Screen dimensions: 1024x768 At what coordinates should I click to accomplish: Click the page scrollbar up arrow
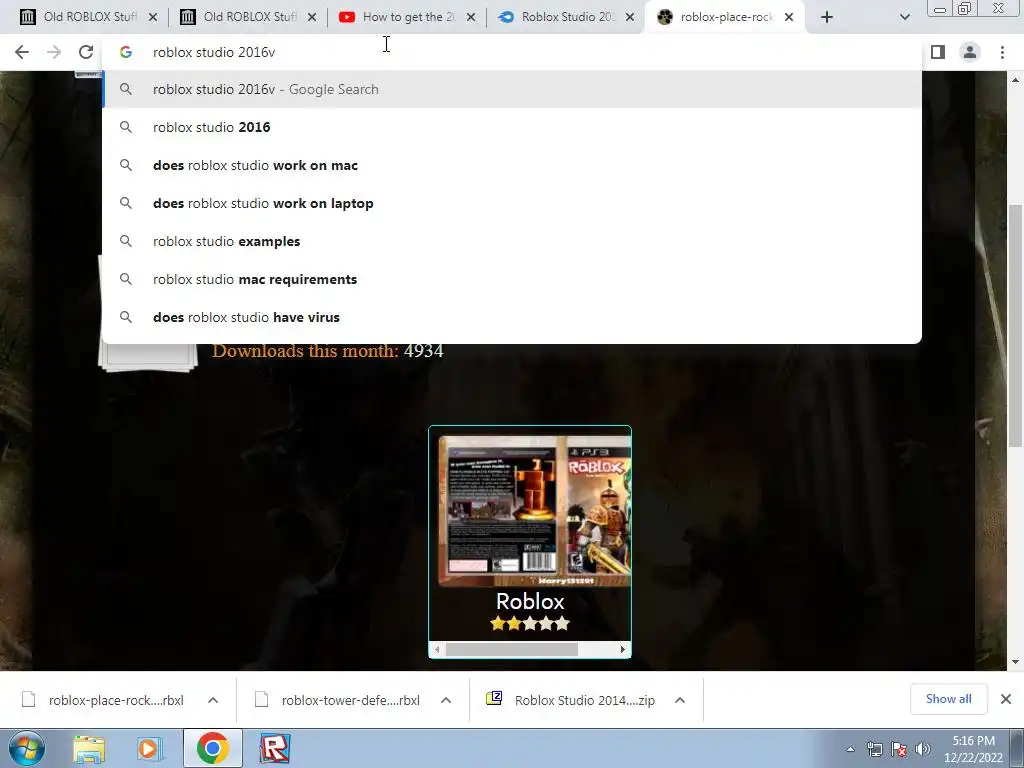coord(1015,80)
